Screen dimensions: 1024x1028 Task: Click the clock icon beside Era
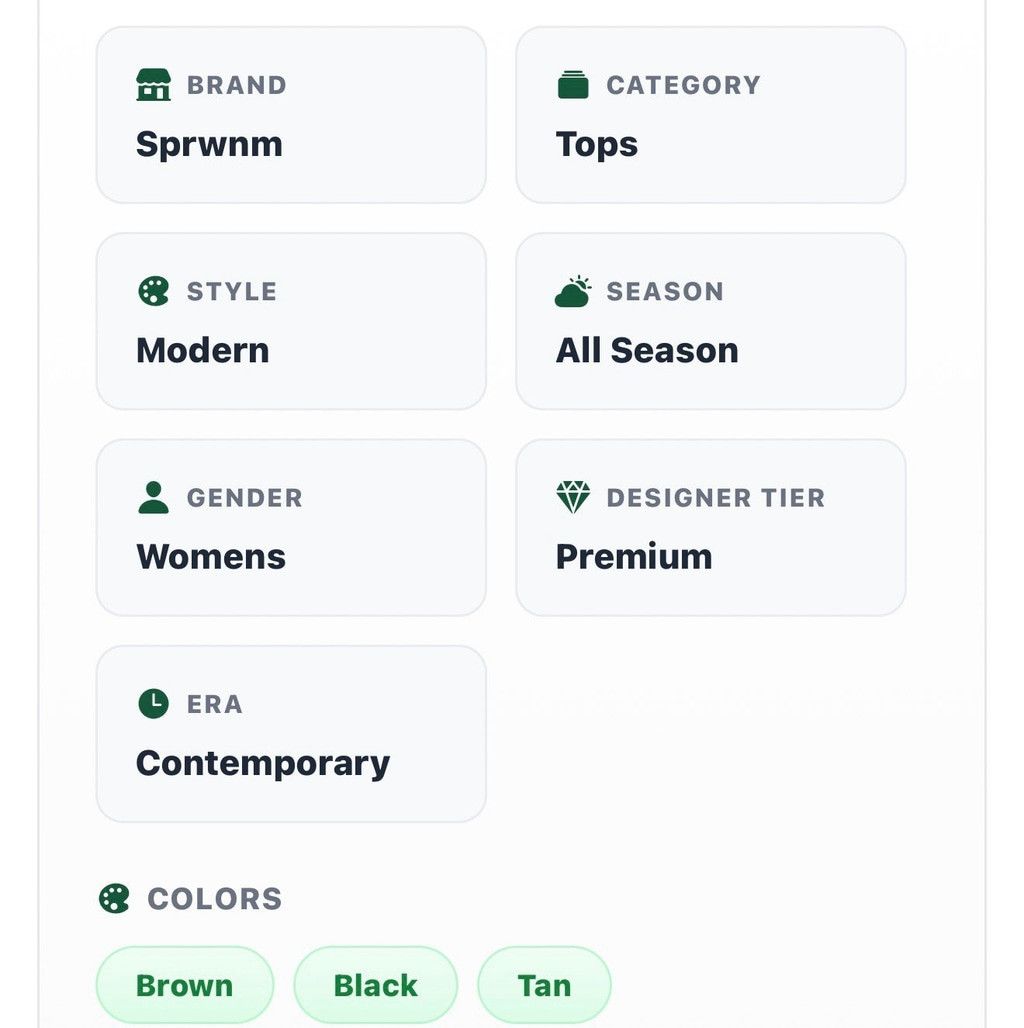[x=153, y=704]
